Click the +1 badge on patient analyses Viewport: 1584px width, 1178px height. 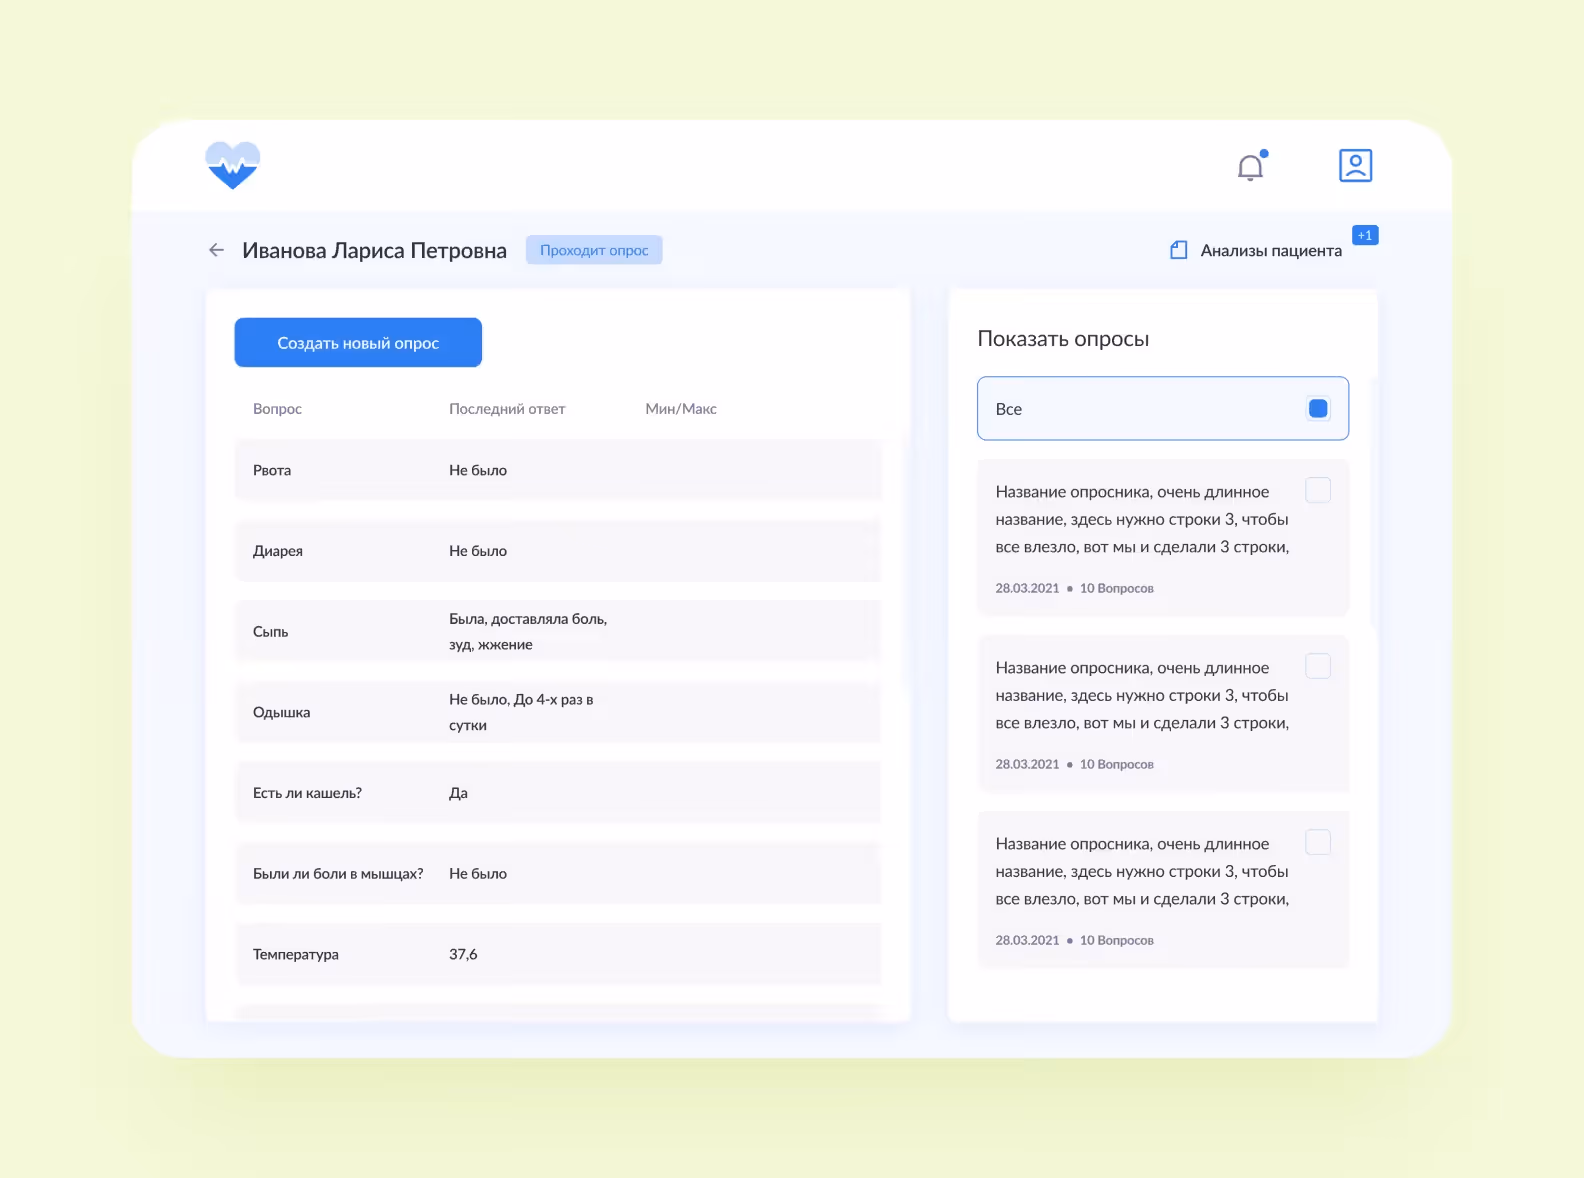(1365, 235)
